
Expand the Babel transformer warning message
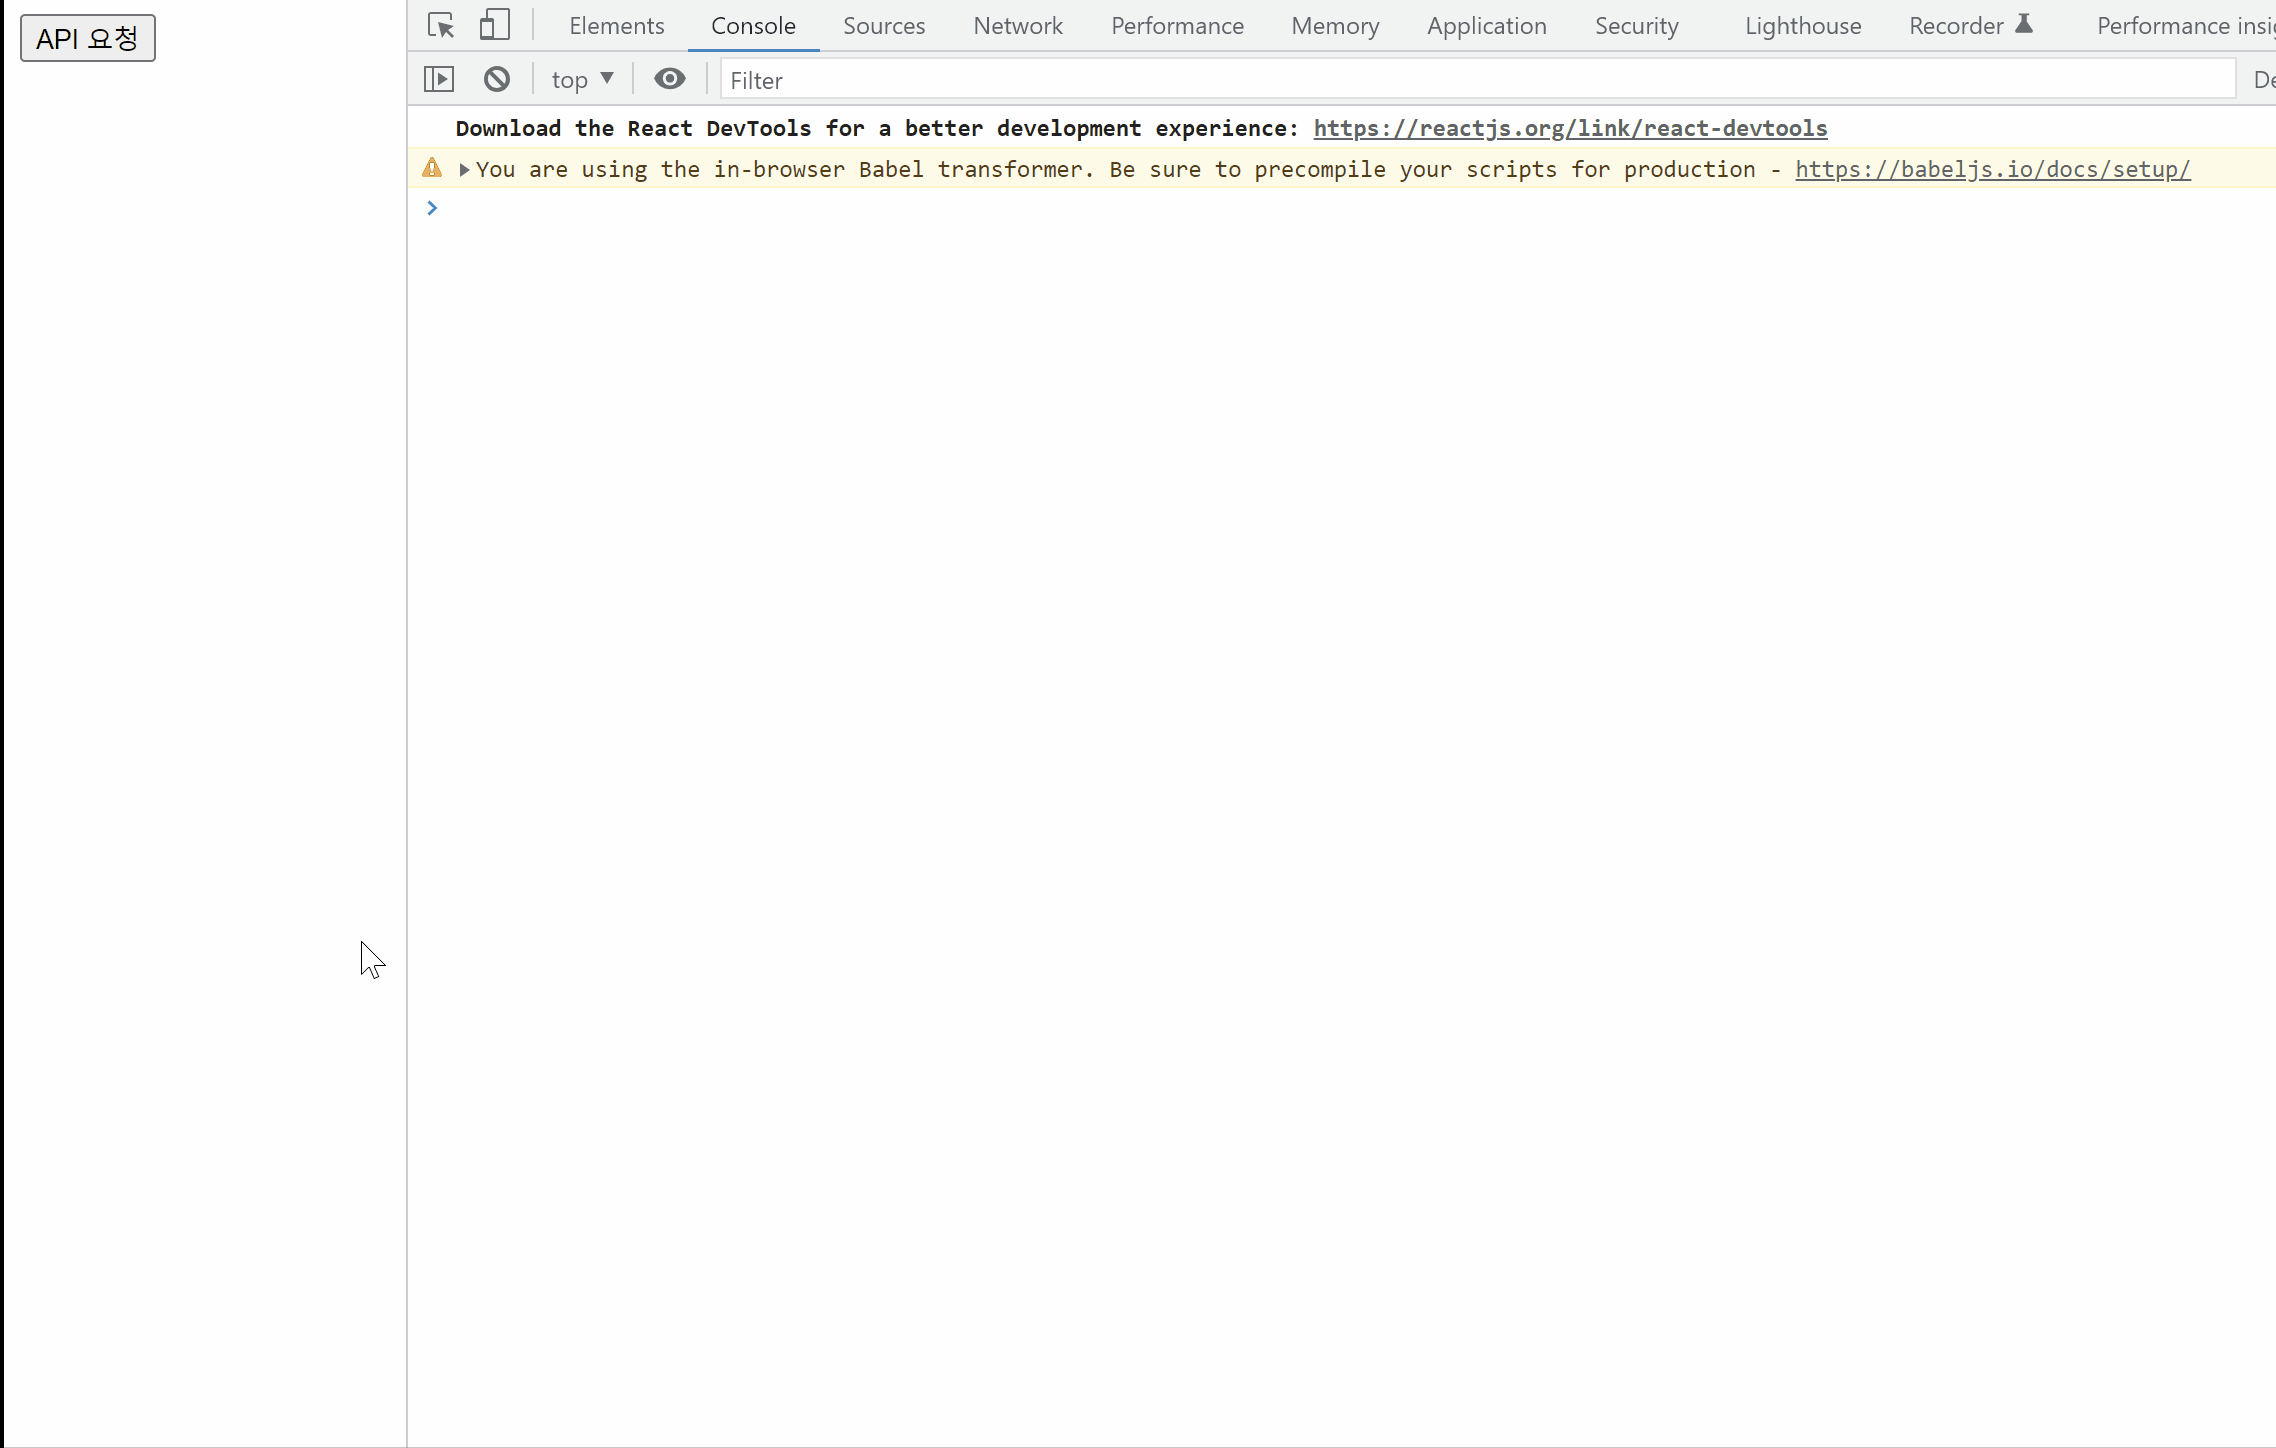(464, 170)
